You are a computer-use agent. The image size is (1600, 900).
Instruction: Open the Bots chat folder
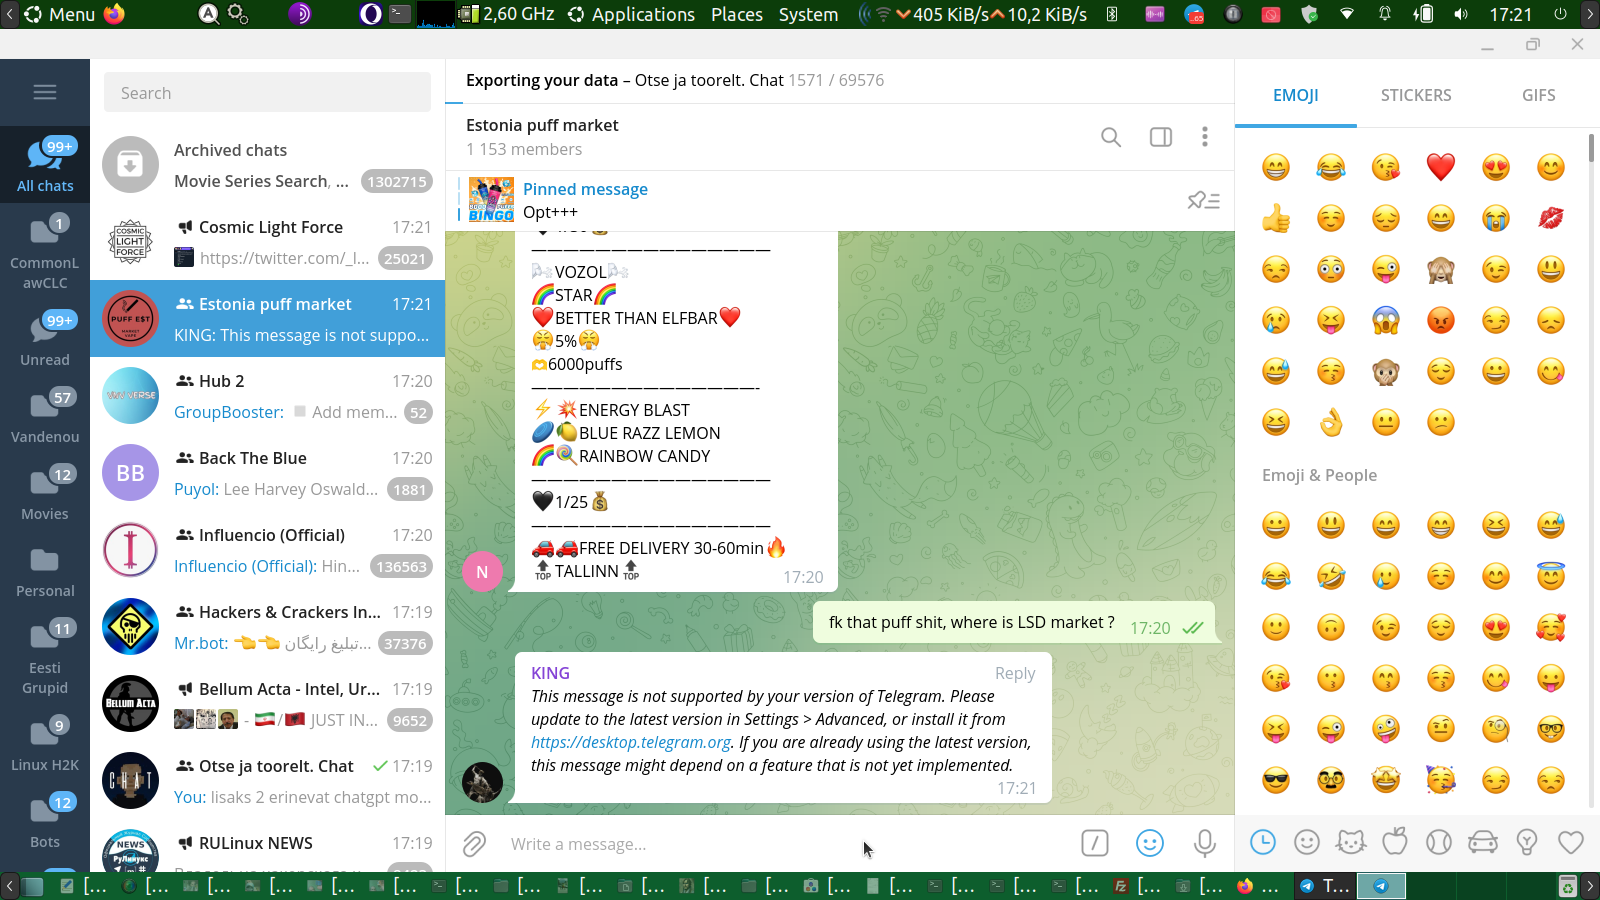point(45,822)
